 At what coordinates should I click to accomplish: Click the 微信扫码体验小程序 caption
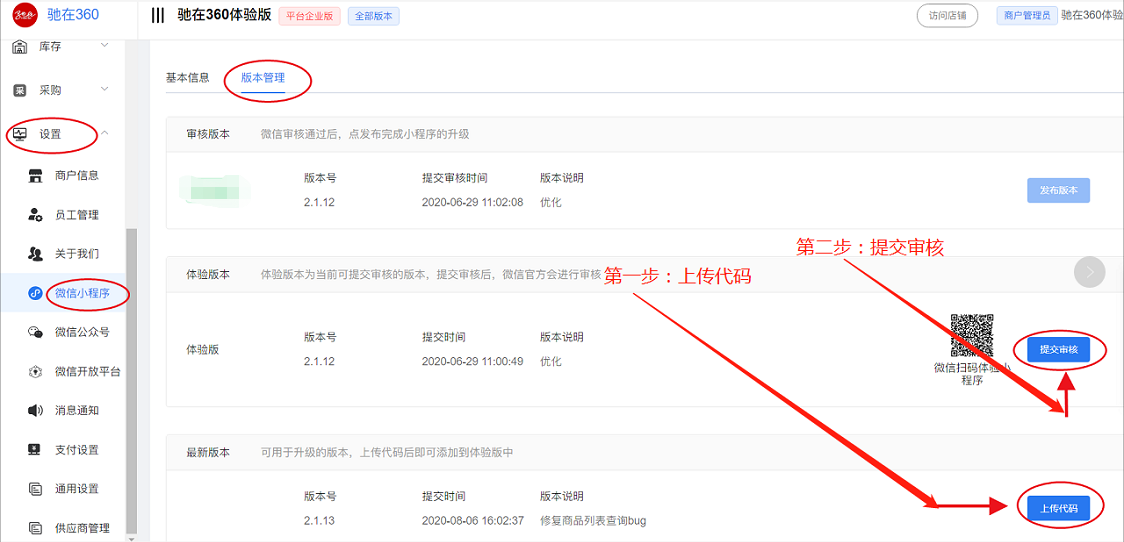point(971,374)
